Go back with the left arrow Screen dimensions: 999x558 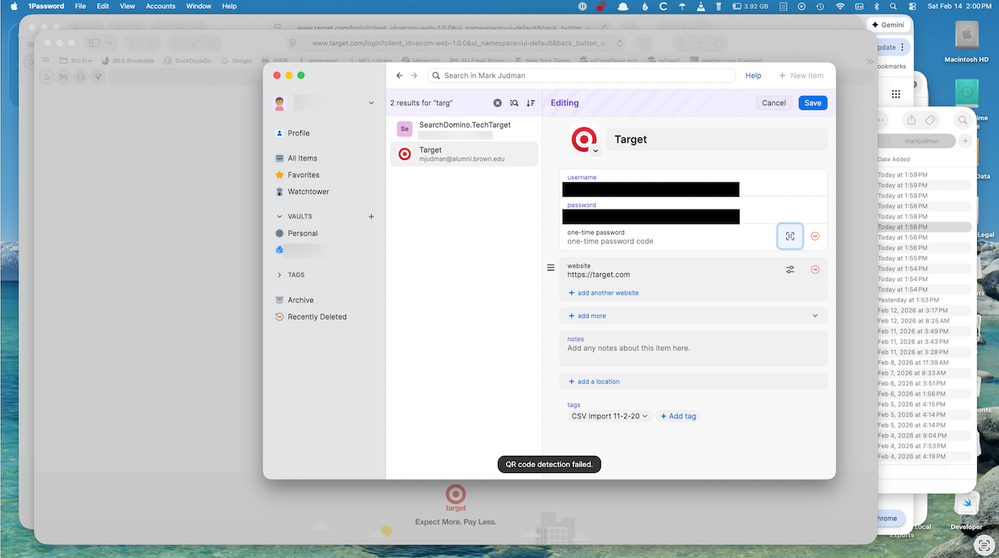click(x=400, y=76)
